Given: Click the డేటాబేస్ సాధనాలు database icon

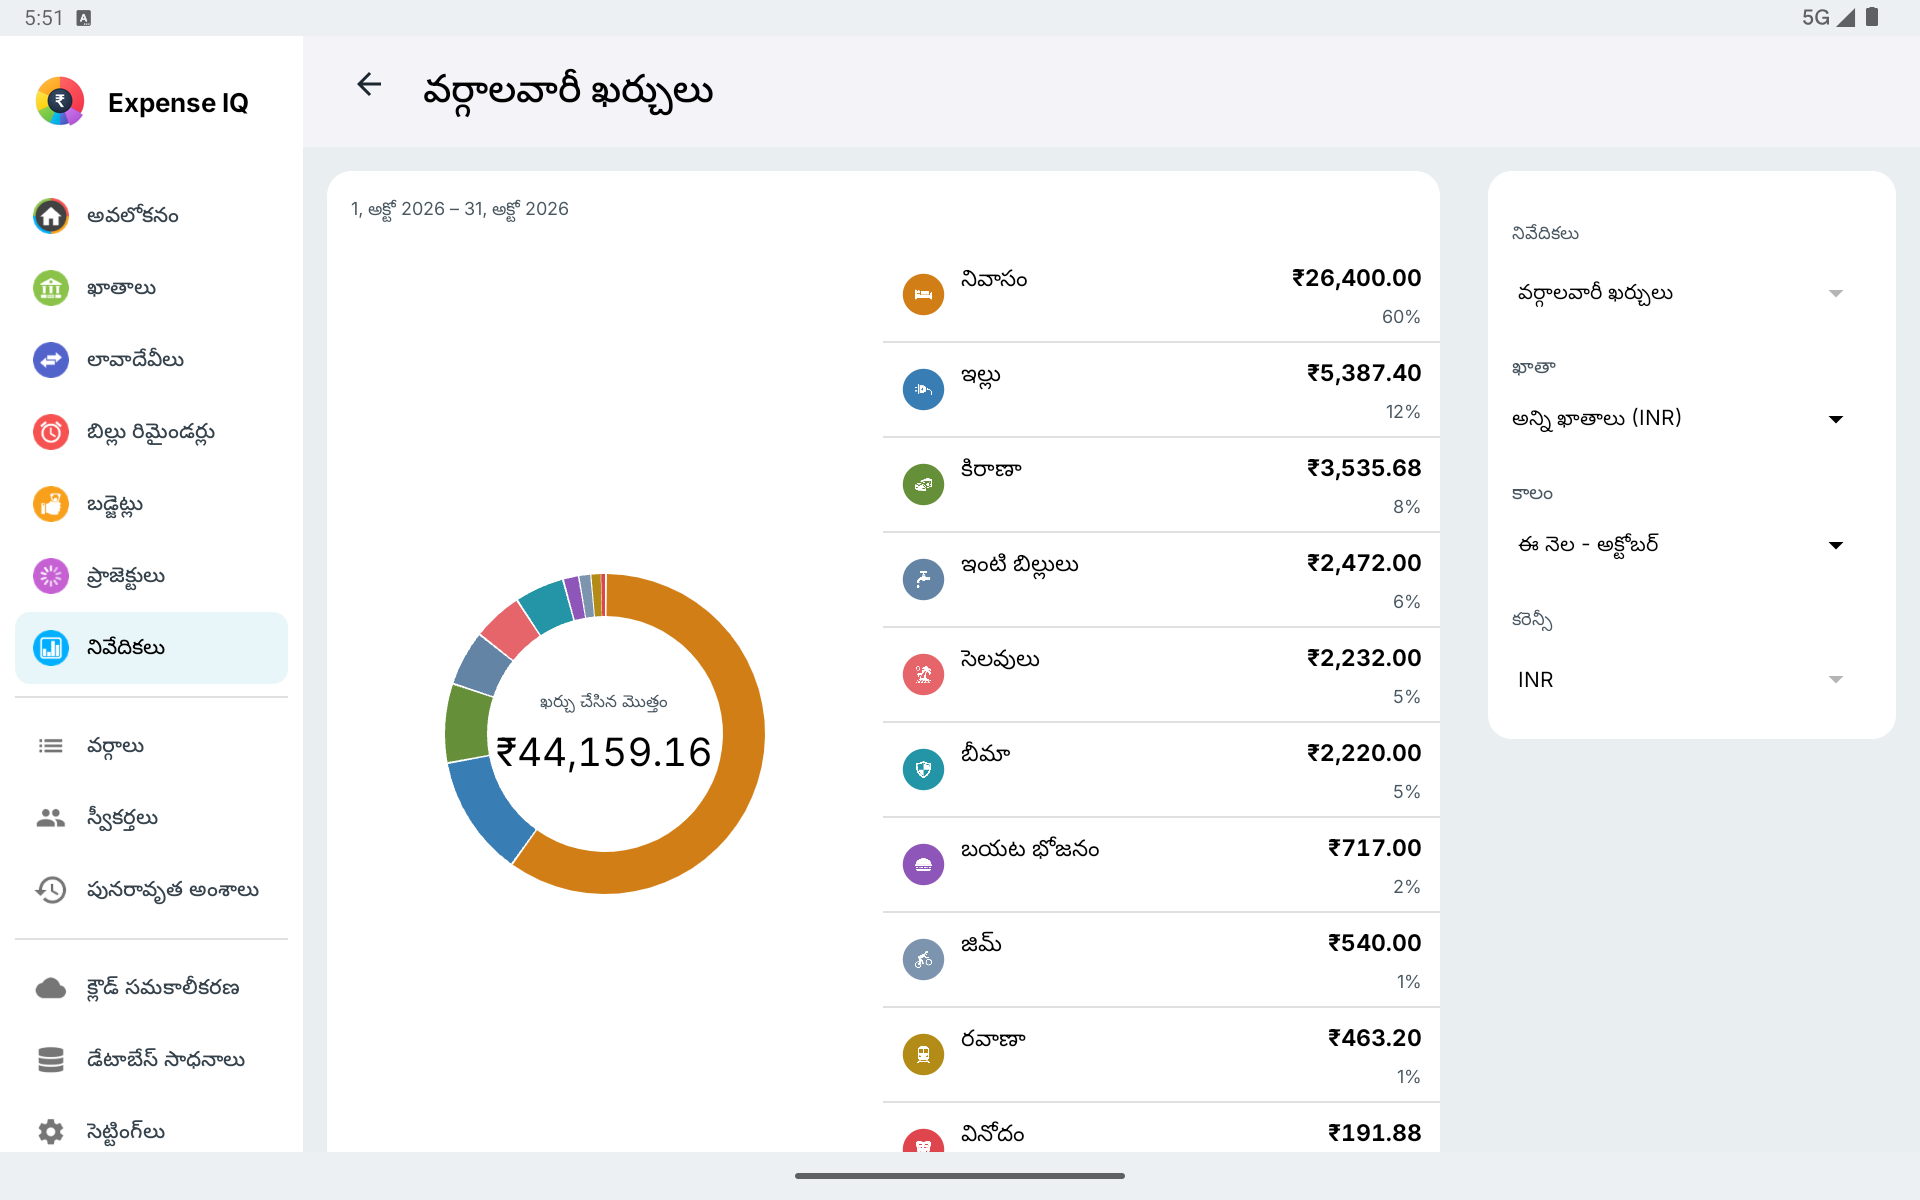Looking at the screenshot, I should [51, 1060].
